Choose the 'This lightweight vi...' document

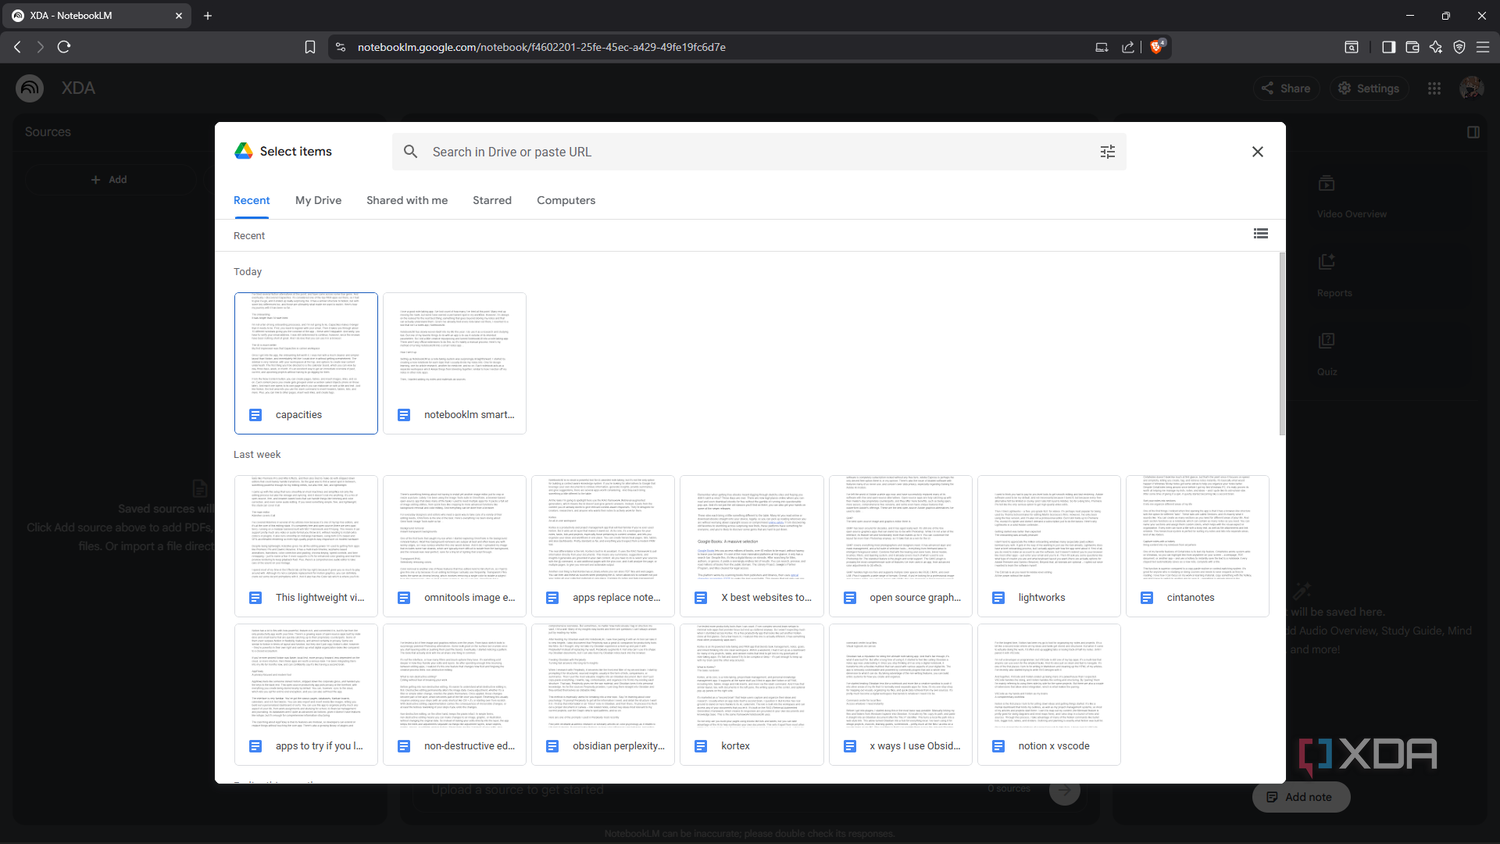point(306,546)
